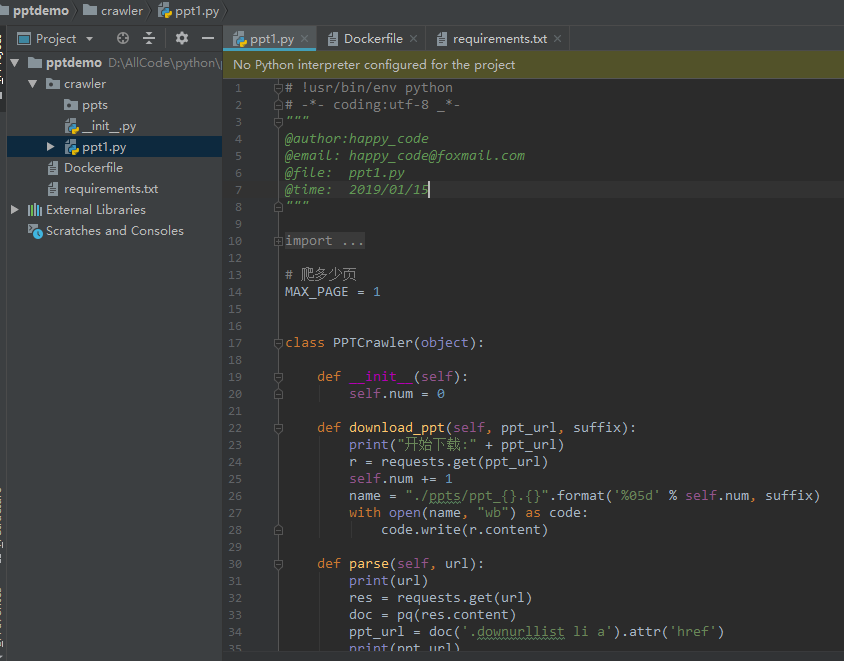Click the date 2019/01/15 in docstring
844x661 pixels.
(388, 190)
